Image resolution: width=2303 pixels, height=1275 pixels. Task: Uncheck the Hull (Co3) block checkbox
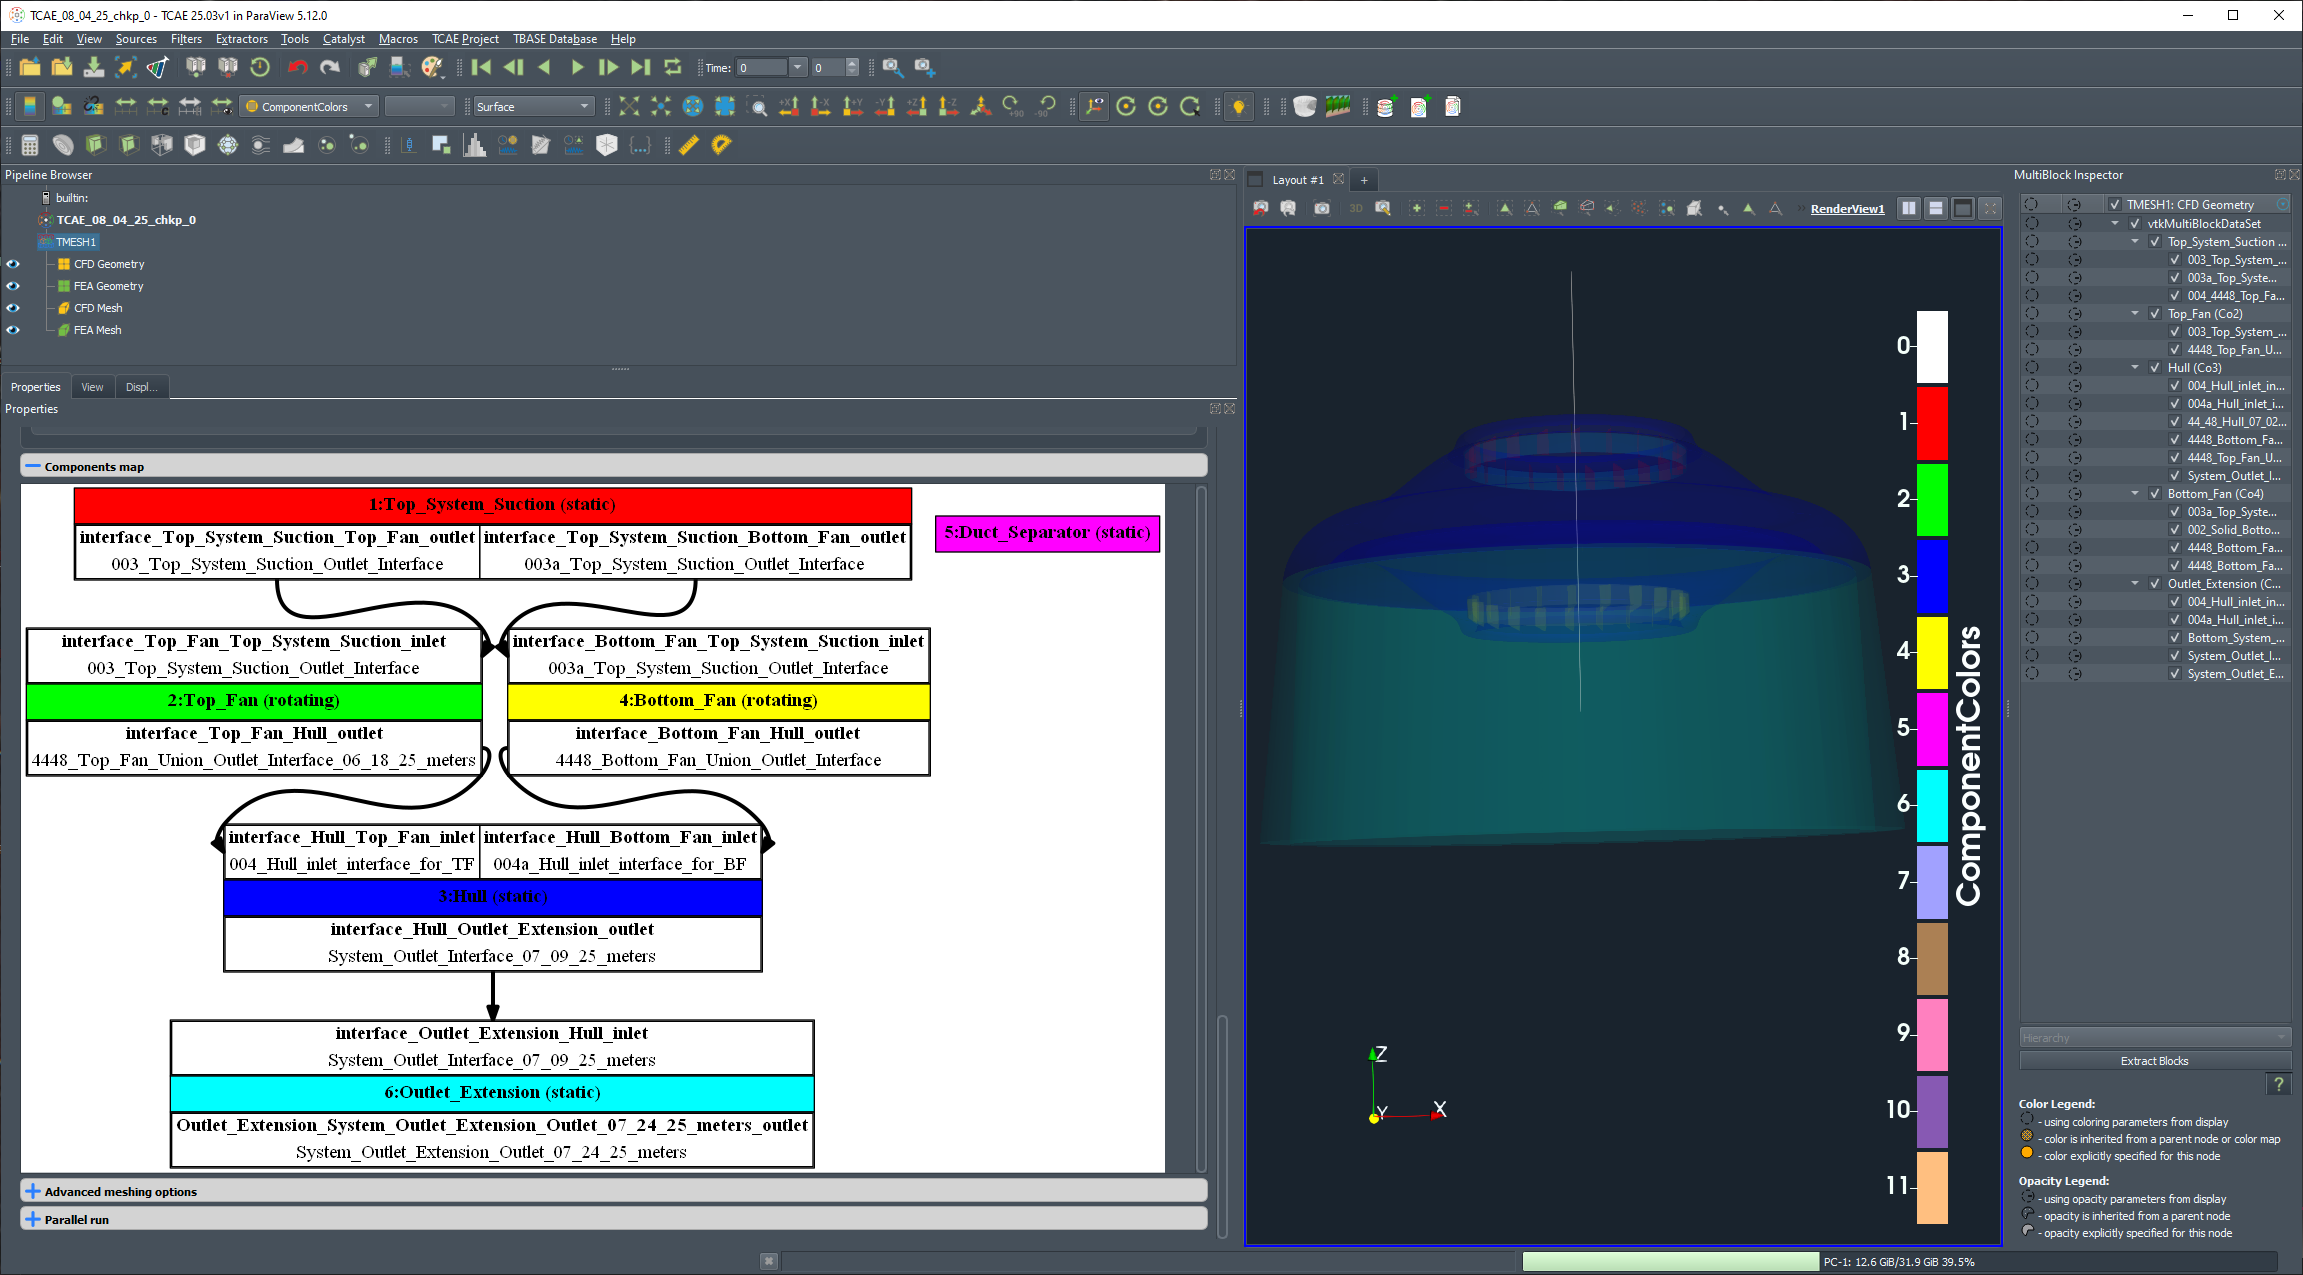[2154, 368]
